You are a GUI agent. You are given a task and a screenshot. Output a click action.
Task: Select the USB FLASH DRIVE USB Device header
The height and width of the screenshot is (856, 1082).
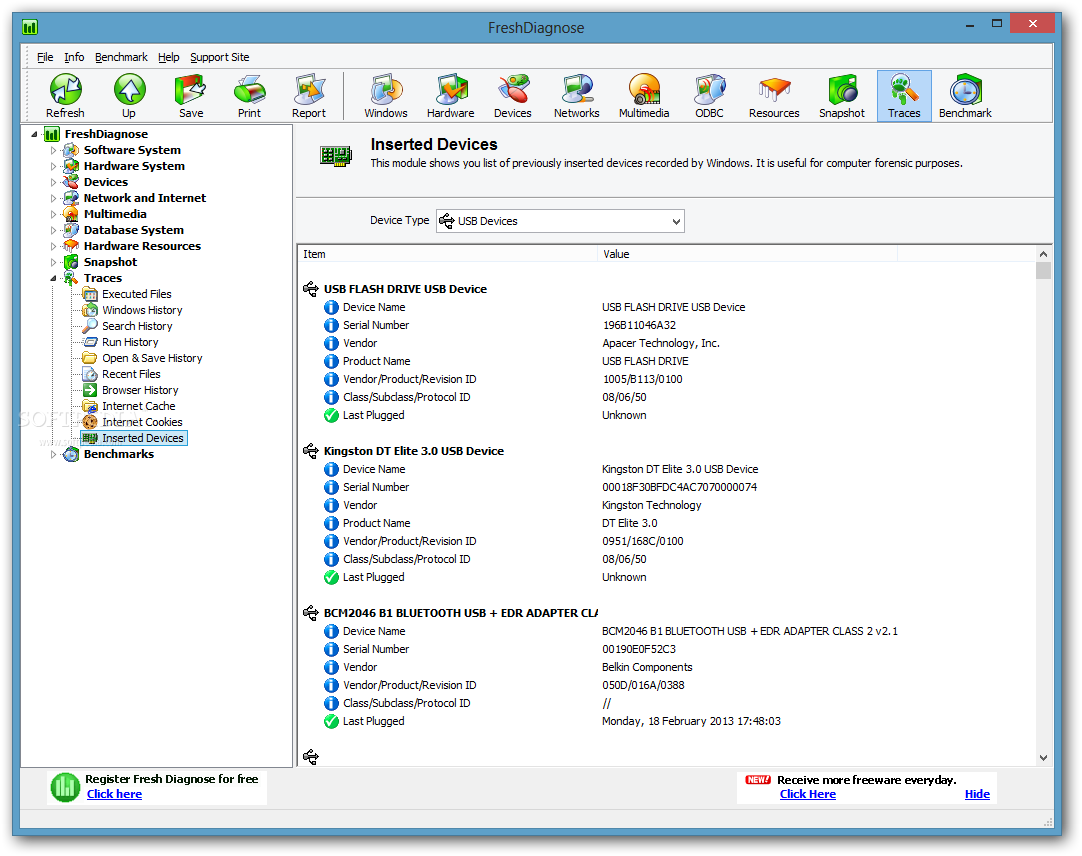coord(405,289)
